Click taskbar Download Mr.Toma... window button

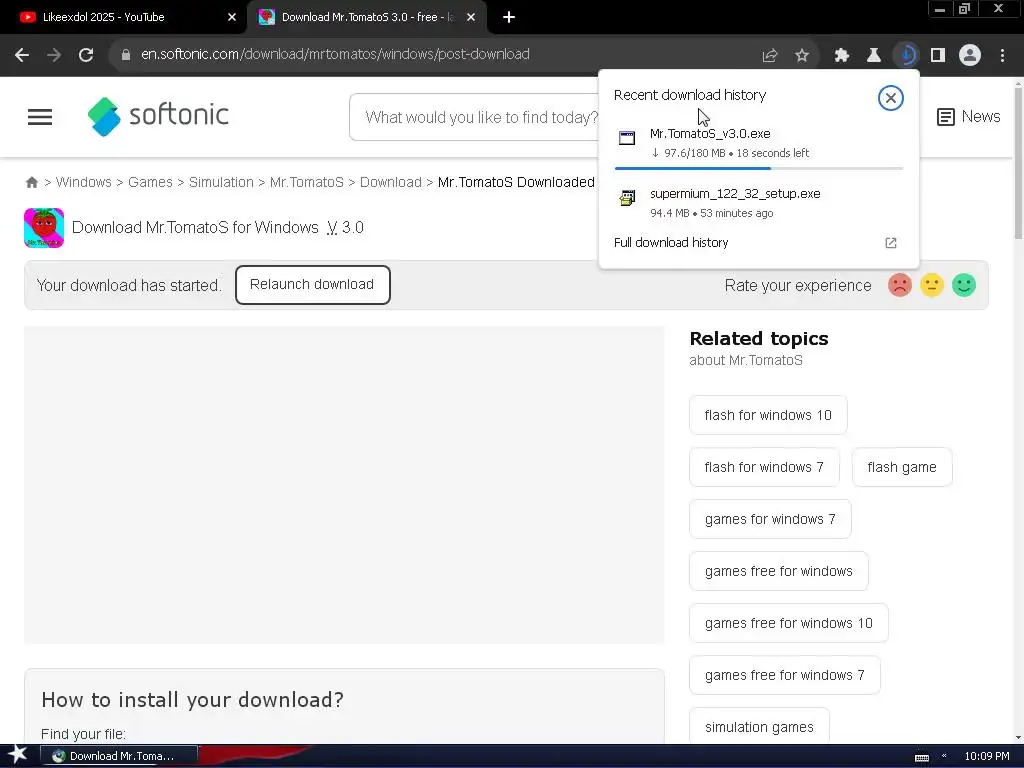(119, 756)
